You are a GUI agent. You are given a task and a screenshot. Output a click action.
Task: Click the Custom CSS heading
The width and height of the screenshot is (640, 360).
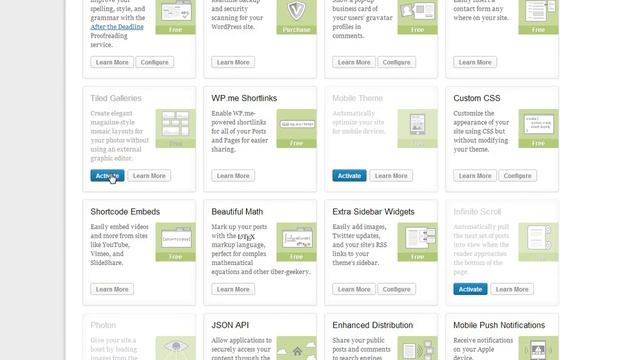pyautogui.click(x=477, y=98)
